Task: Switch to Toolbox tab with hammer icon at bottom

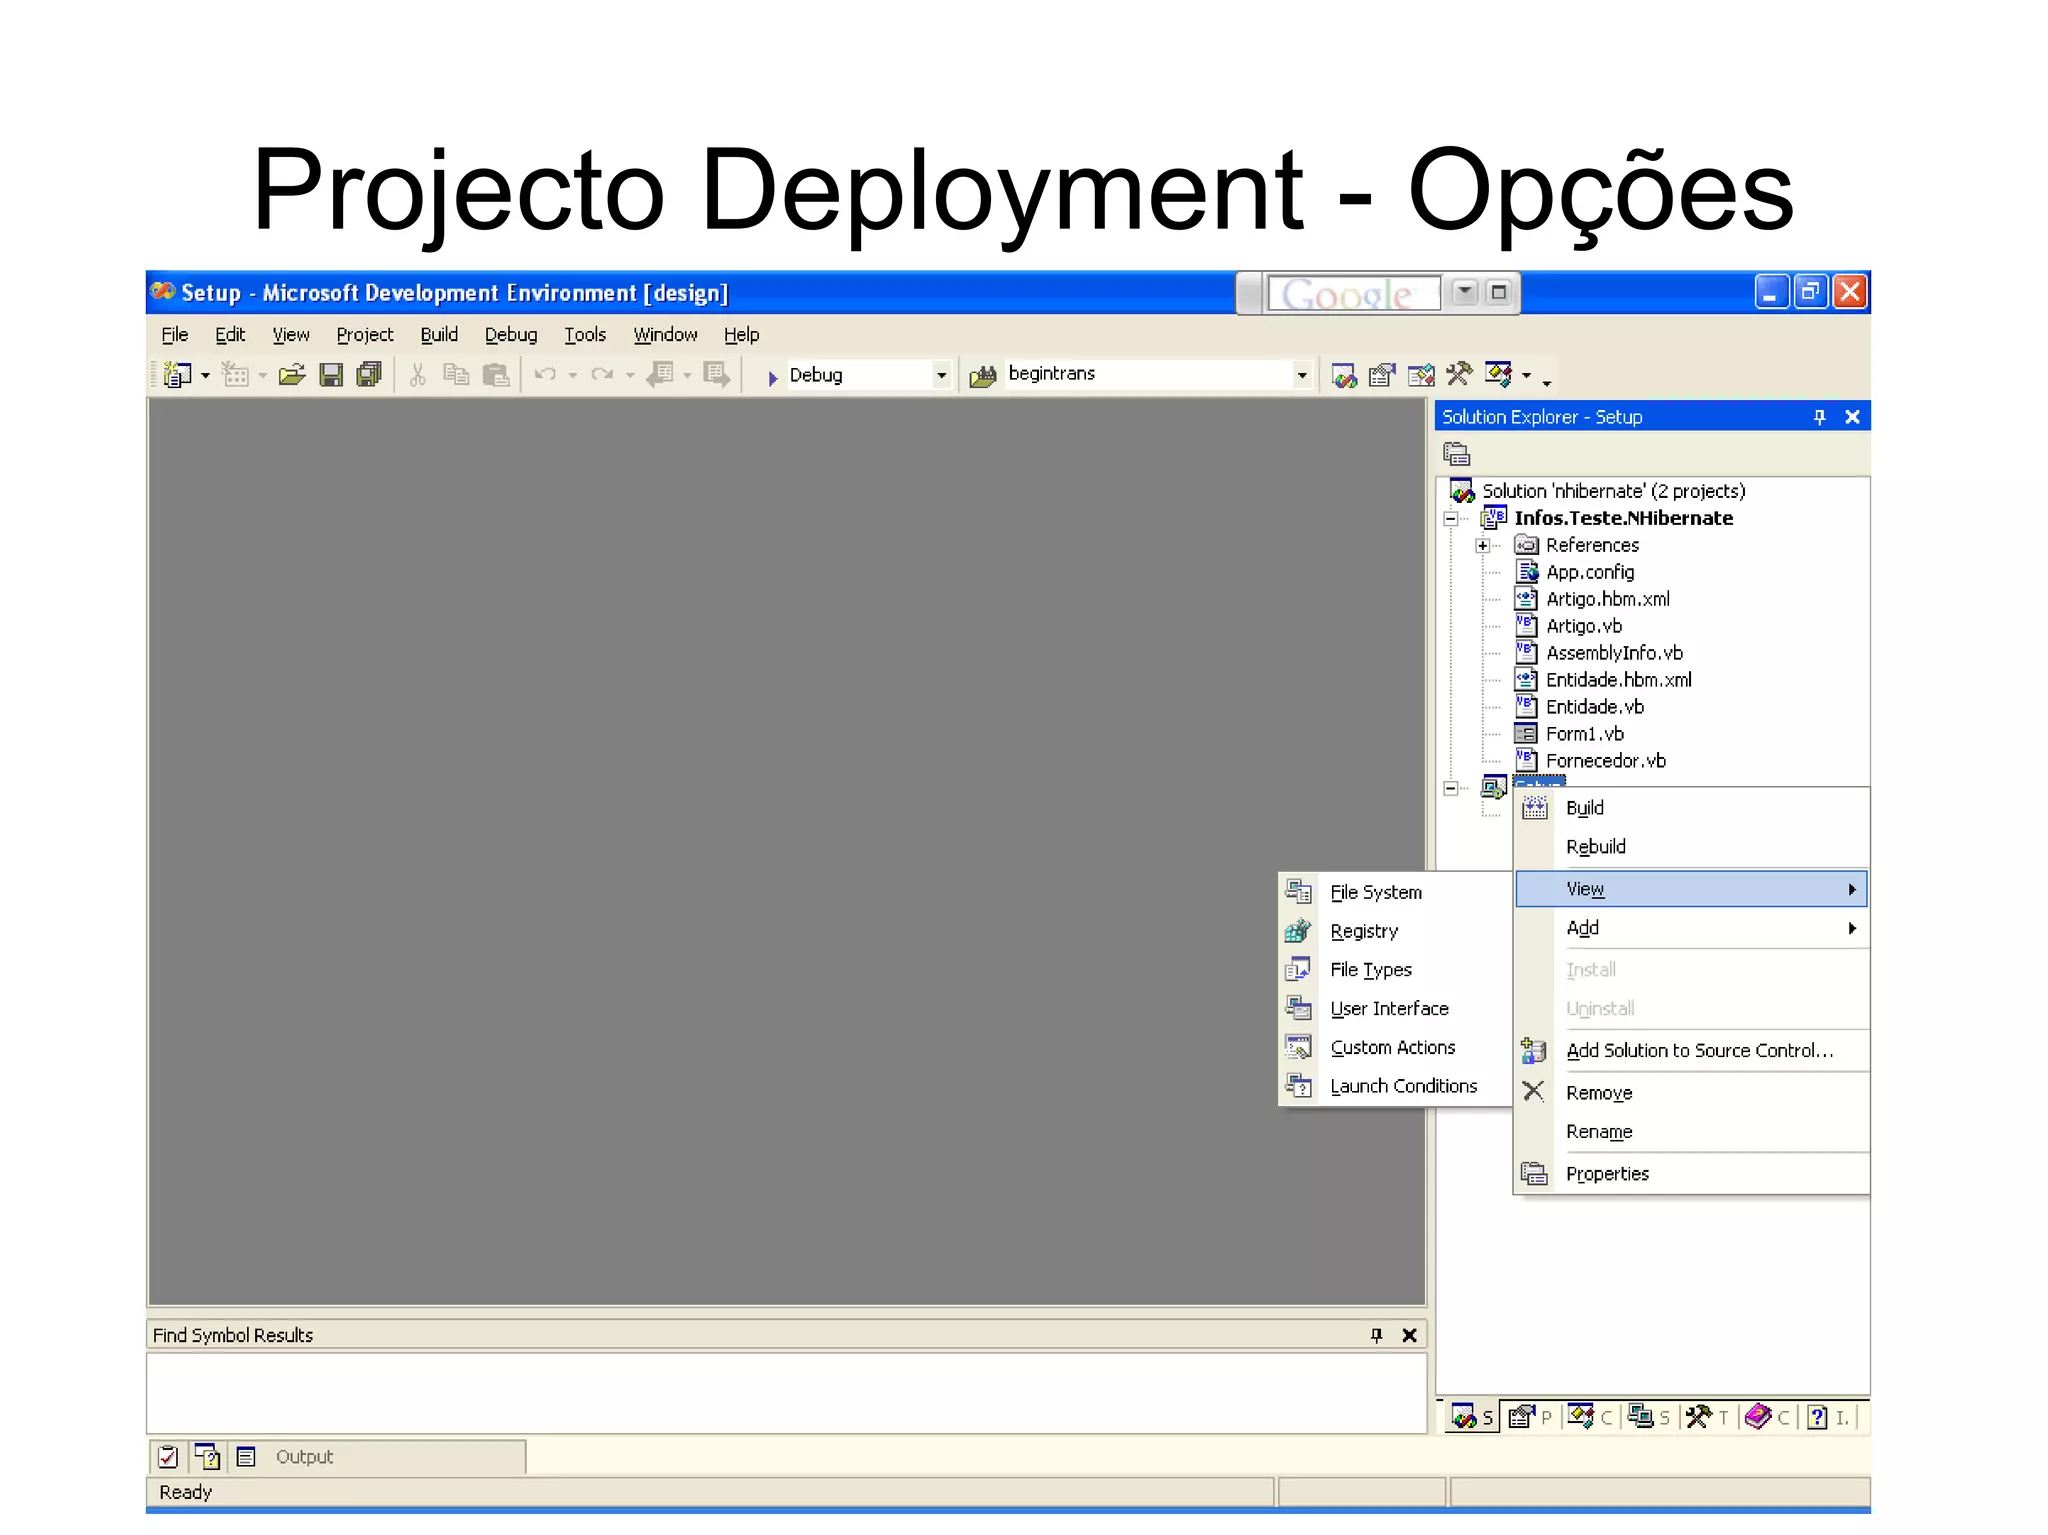Action: (x=1707, y=1417)
